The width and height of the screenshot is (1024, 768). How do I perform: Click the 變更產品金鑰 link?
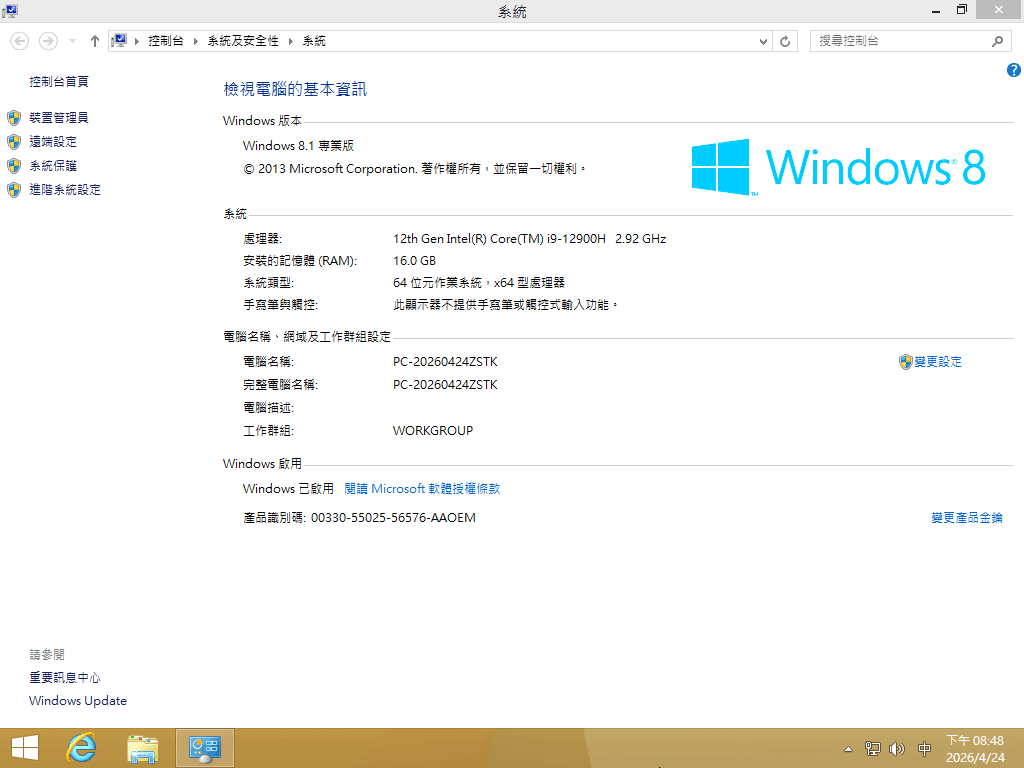pyautogui.click(x=966, y=518)
